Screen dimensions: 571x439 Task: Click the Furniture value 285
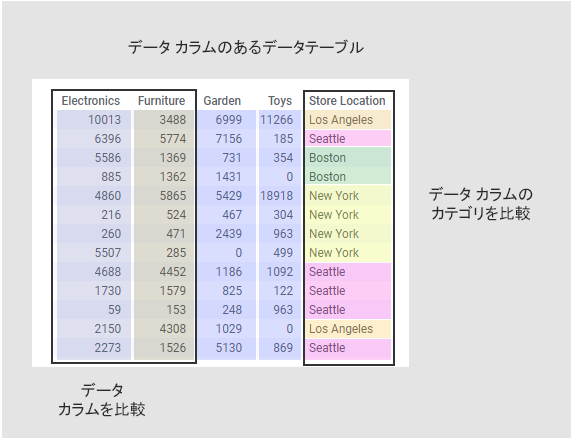(x=176, y=252)
